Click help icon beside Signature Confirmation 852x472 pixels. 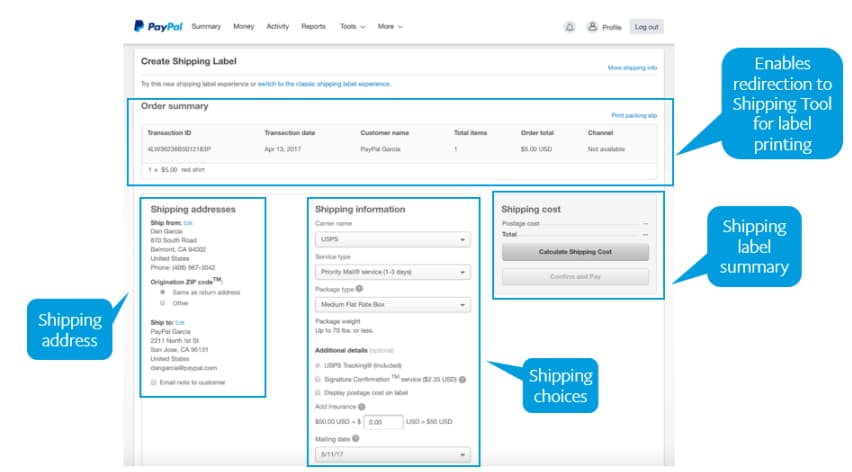pos(463,379)
